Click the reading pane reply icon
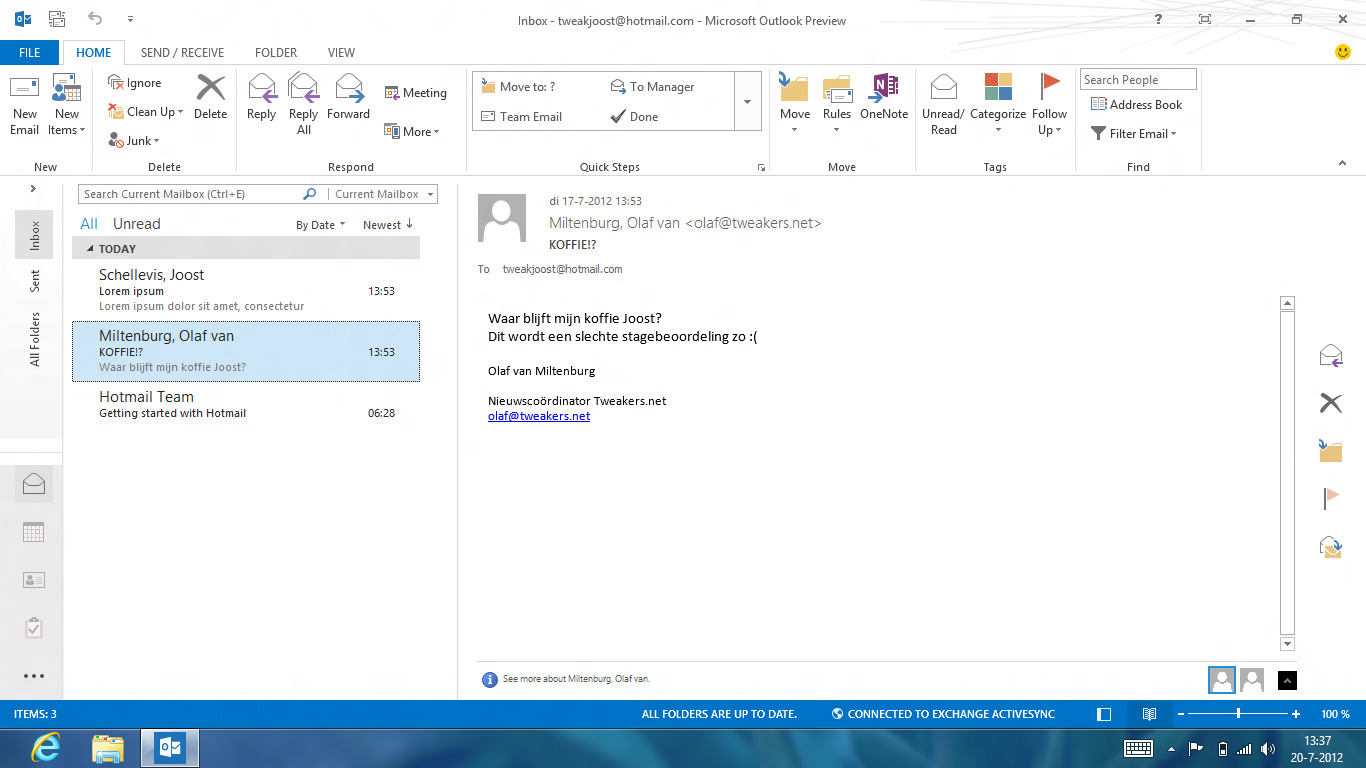The width and height of the screenshot is (1366, 768). [x=1330, y=355]
